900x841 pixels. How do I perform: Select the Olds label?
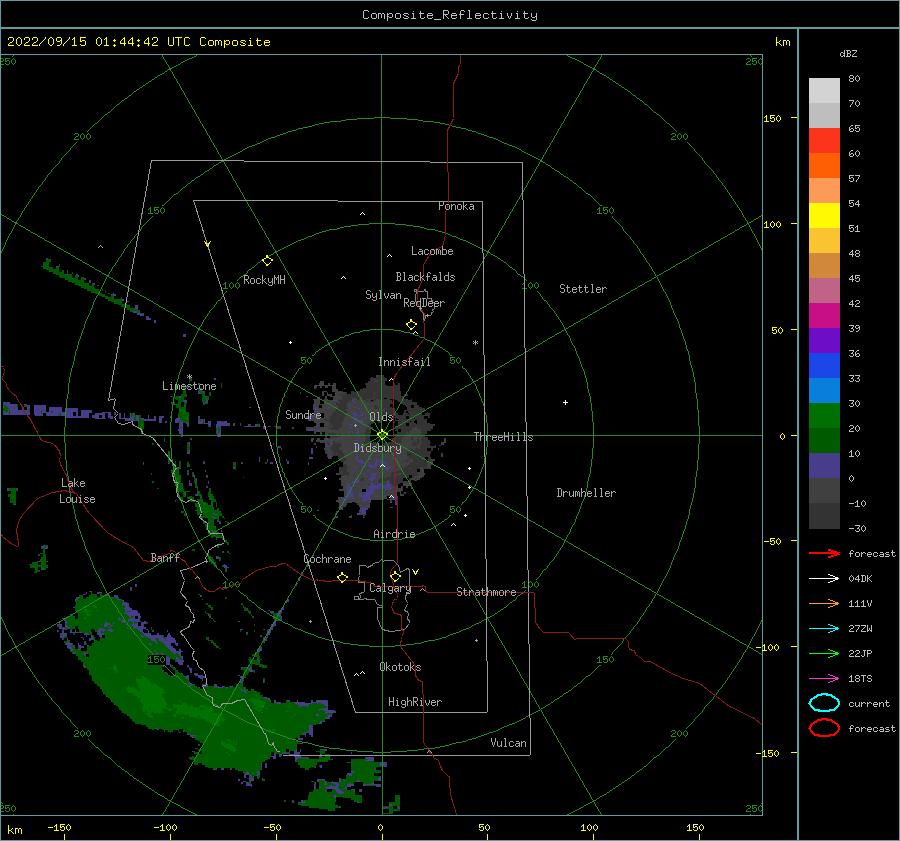[x=381, y=417]
